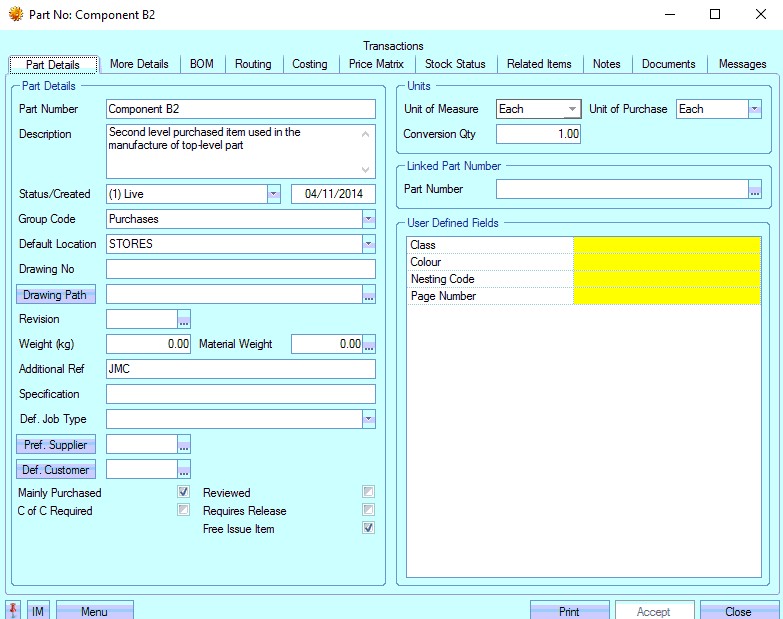Click the yellow Colour field cell
Screen dimensions: 783x619
[x=666, y=262]
